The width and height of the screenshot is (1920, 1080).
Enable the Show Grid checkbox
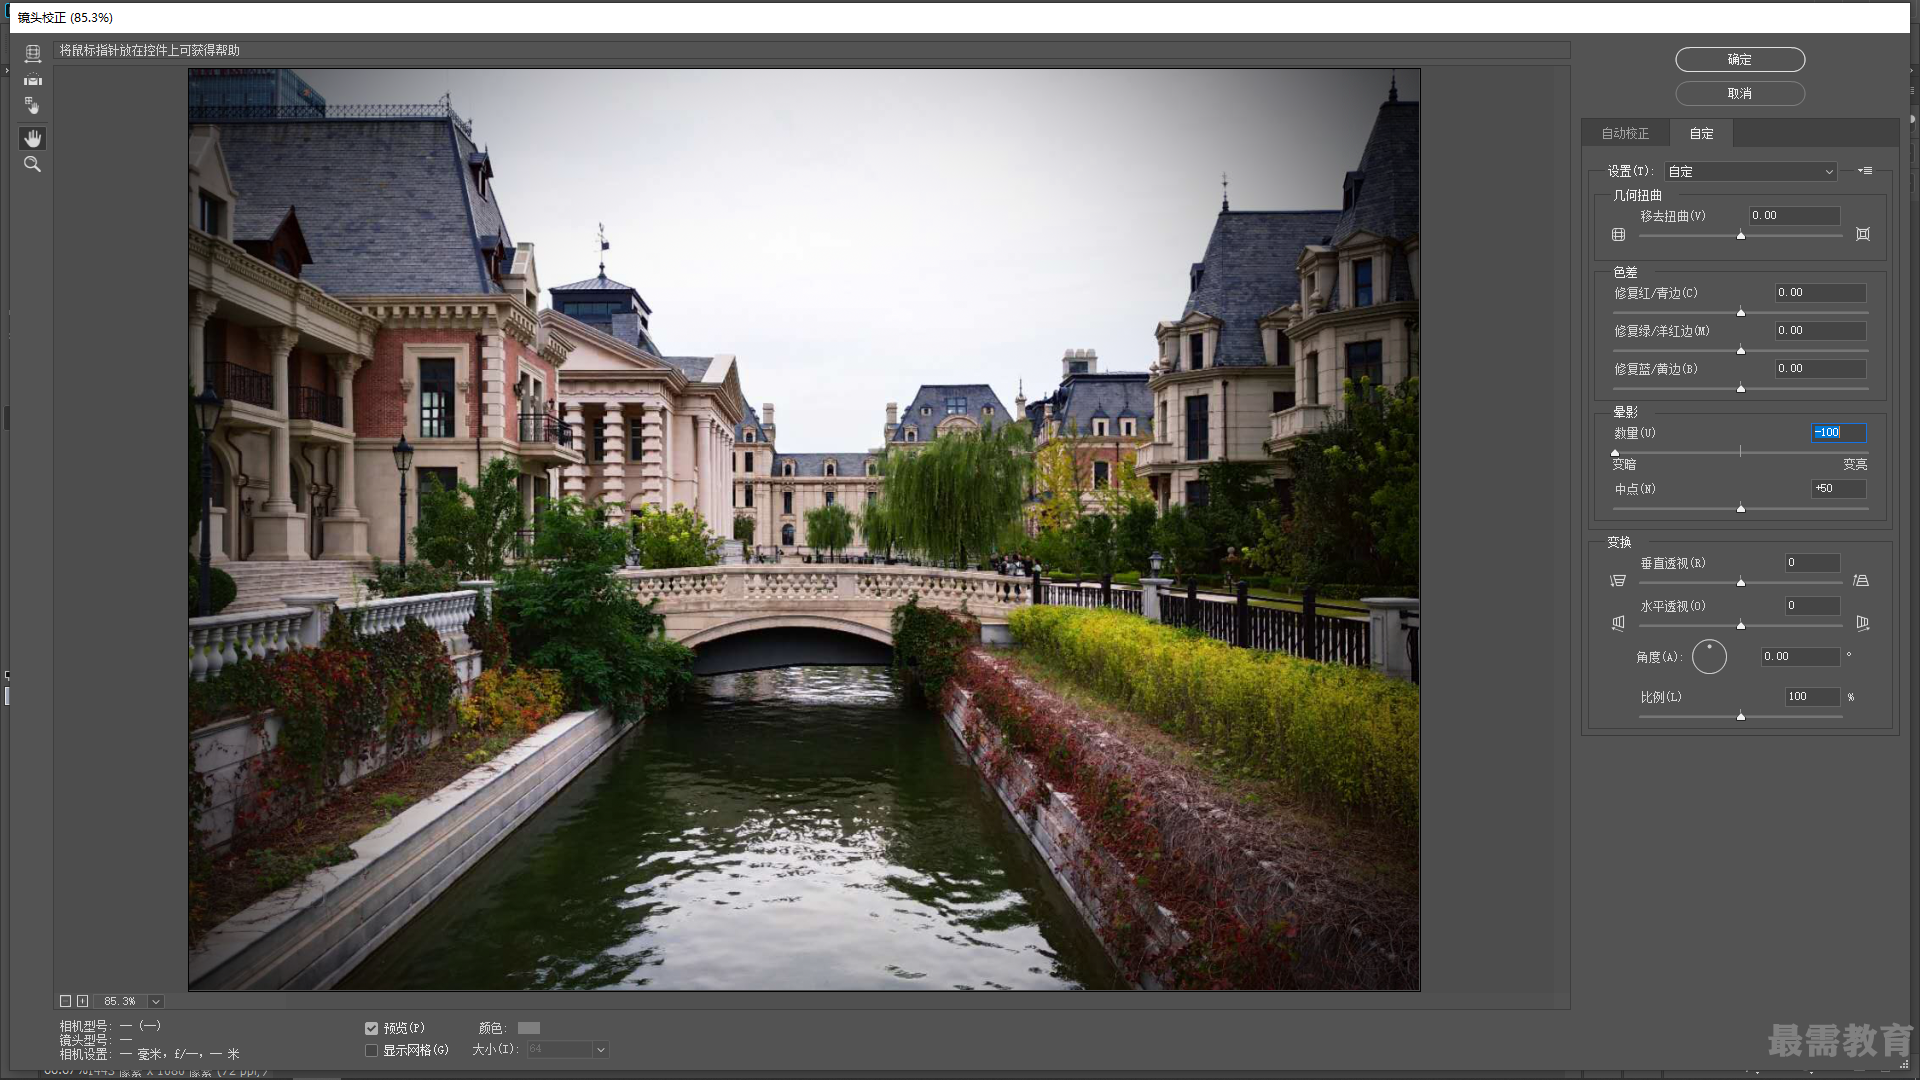(x=371, y=1050)
